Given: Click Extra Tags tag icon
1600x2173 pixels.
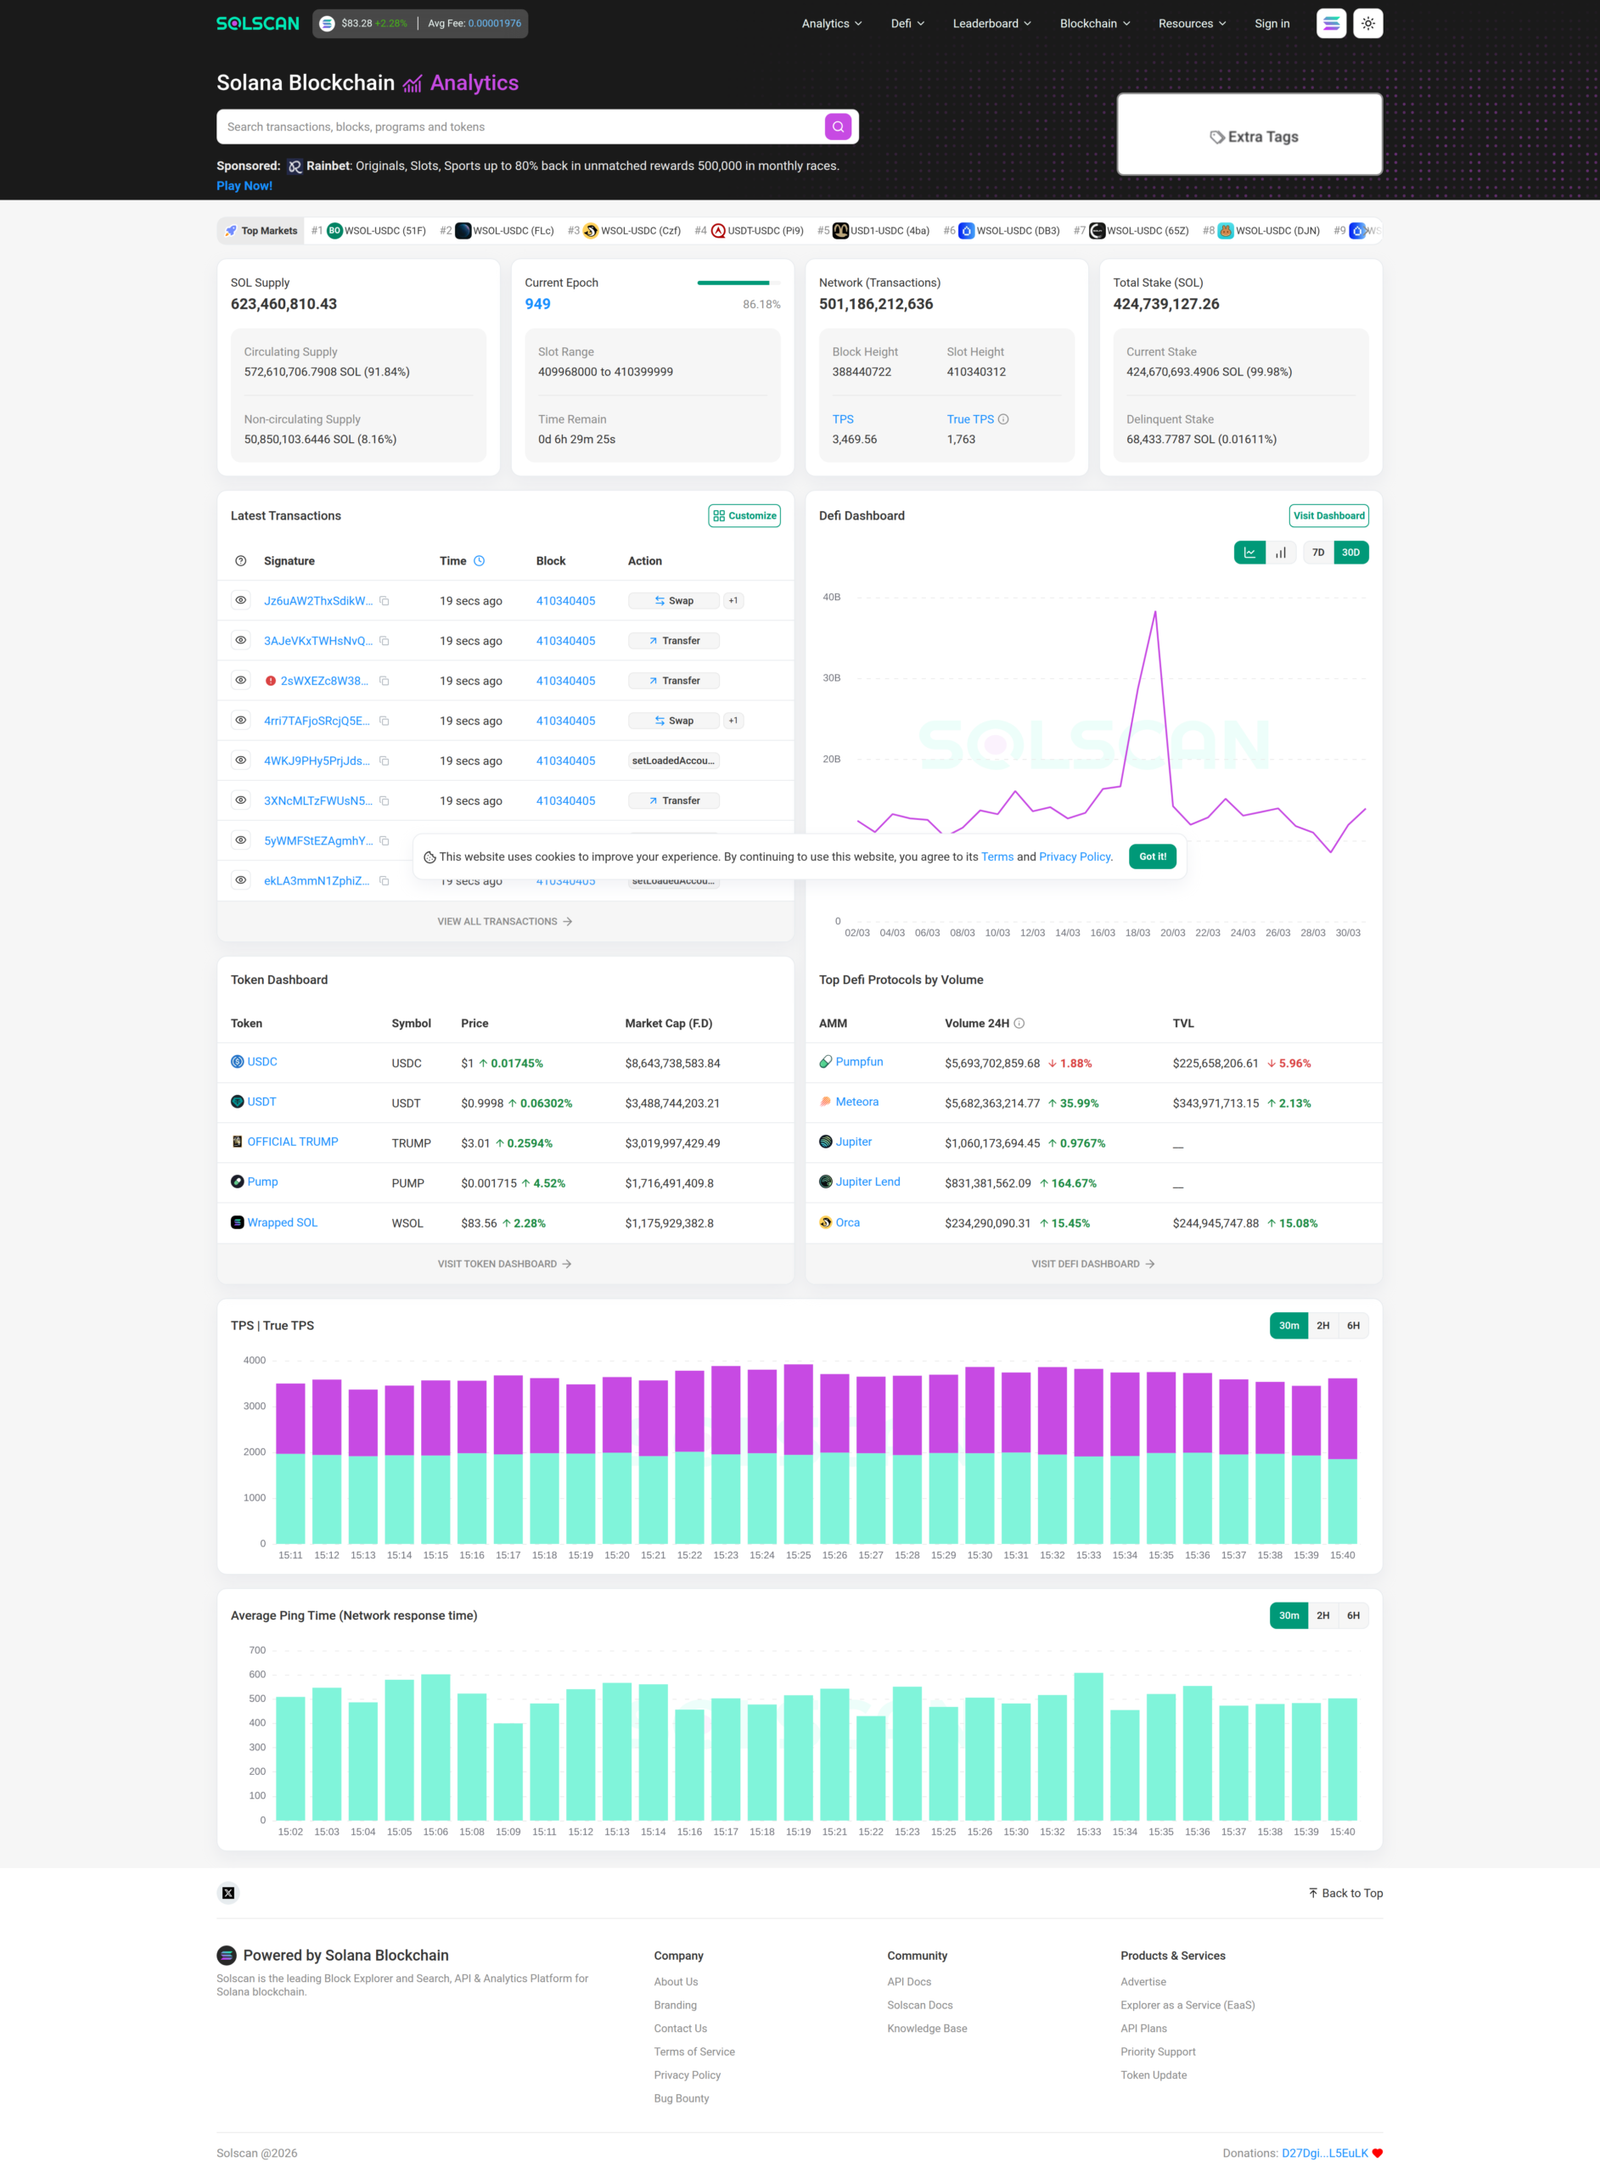Looking at the screenshot, I should click(x=1217, y=137).
